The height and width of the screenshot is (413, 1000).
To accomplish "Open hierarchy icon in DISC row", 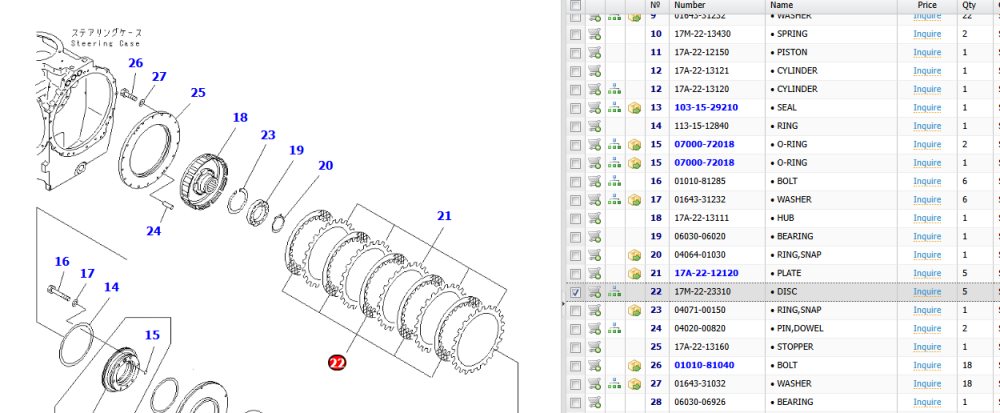I will pos(614,292).
